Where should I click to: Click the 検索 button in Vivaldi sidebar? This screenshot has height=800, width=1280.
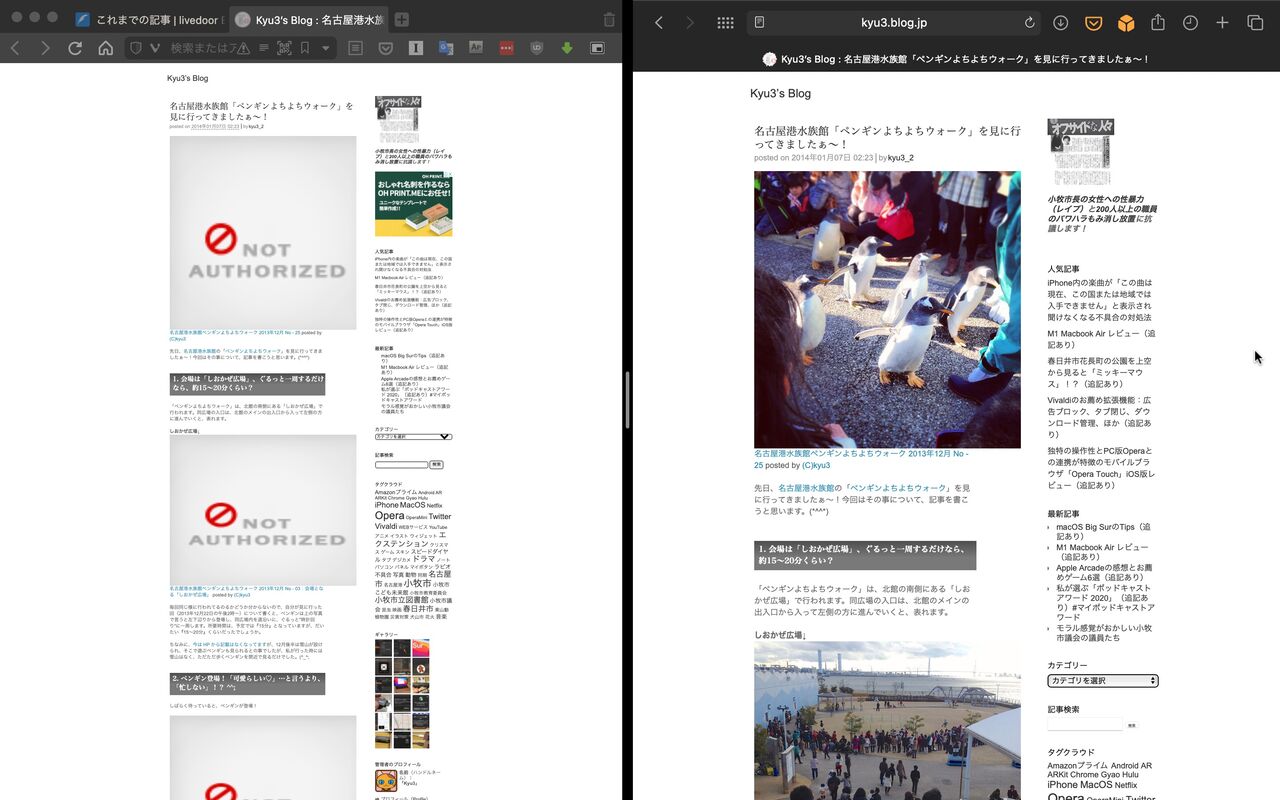tap(436, 465)
